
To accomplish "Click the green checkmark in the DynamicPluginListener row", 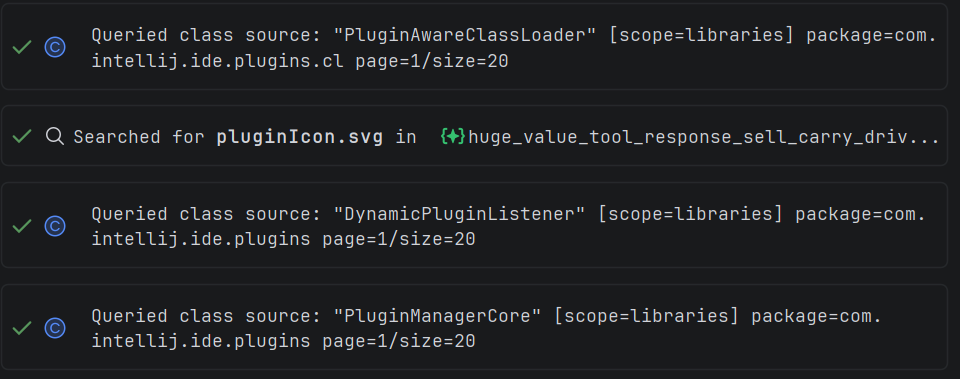I will 22,226.
